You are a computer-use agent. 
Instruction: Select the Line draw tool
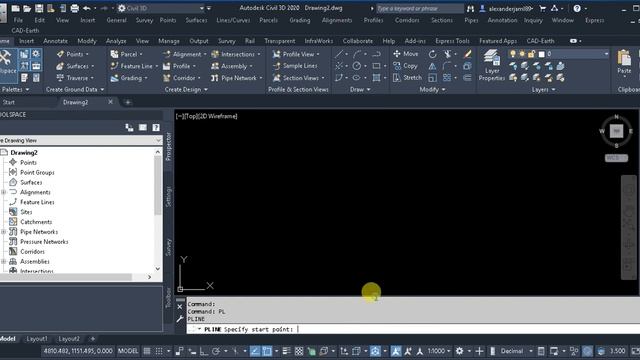(x=339, y=54)
